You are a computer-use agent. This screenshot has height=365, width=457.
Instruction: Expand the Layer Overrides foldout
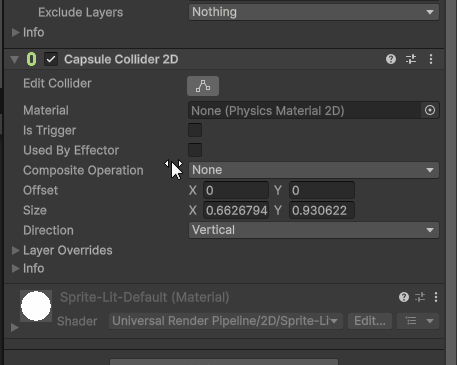[x=15, y=250]
